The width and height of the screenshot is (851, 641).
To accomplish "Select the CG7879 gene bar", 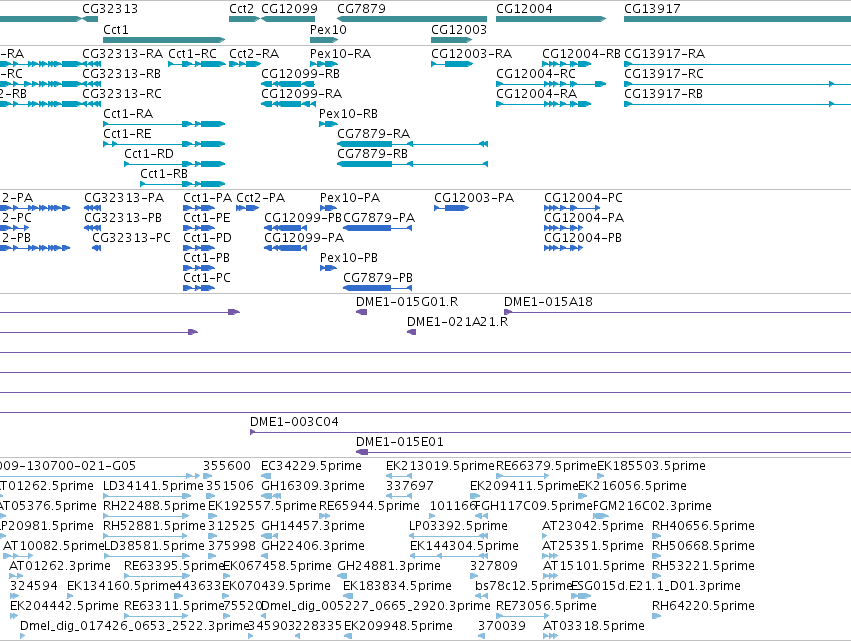I will (412, 19).
